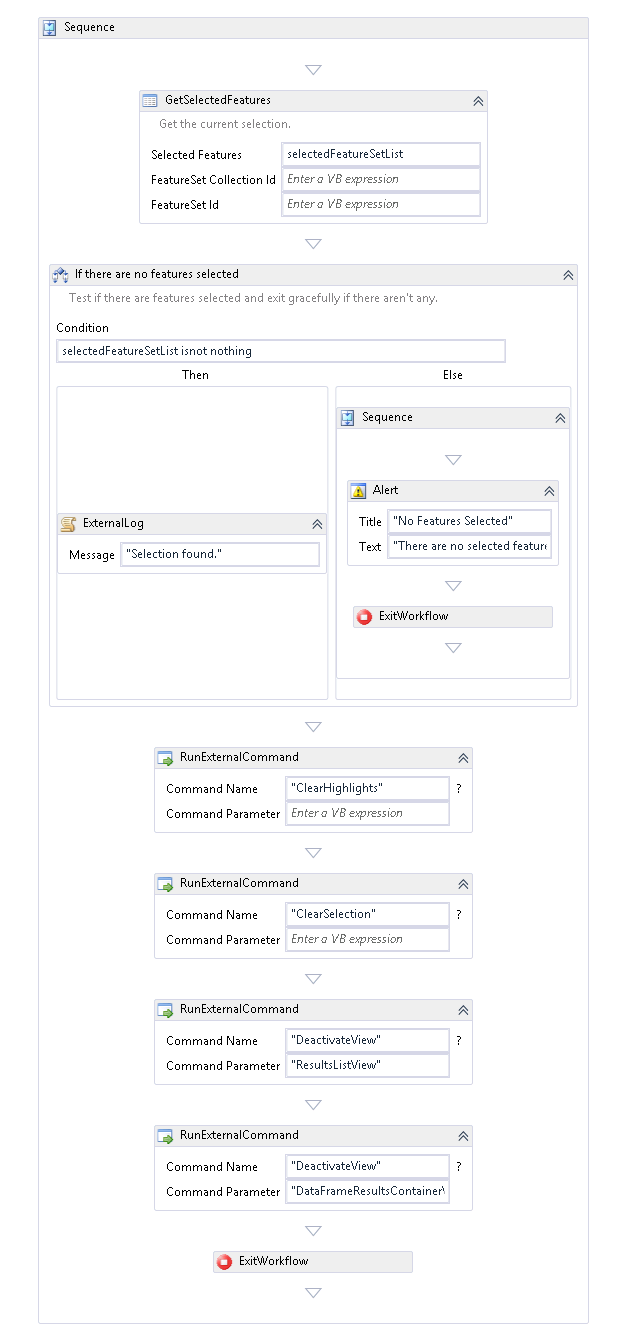This screenshot has width=626, height=1344.
Task: Select the outer Sequence title bar
Action: [313, 28]
